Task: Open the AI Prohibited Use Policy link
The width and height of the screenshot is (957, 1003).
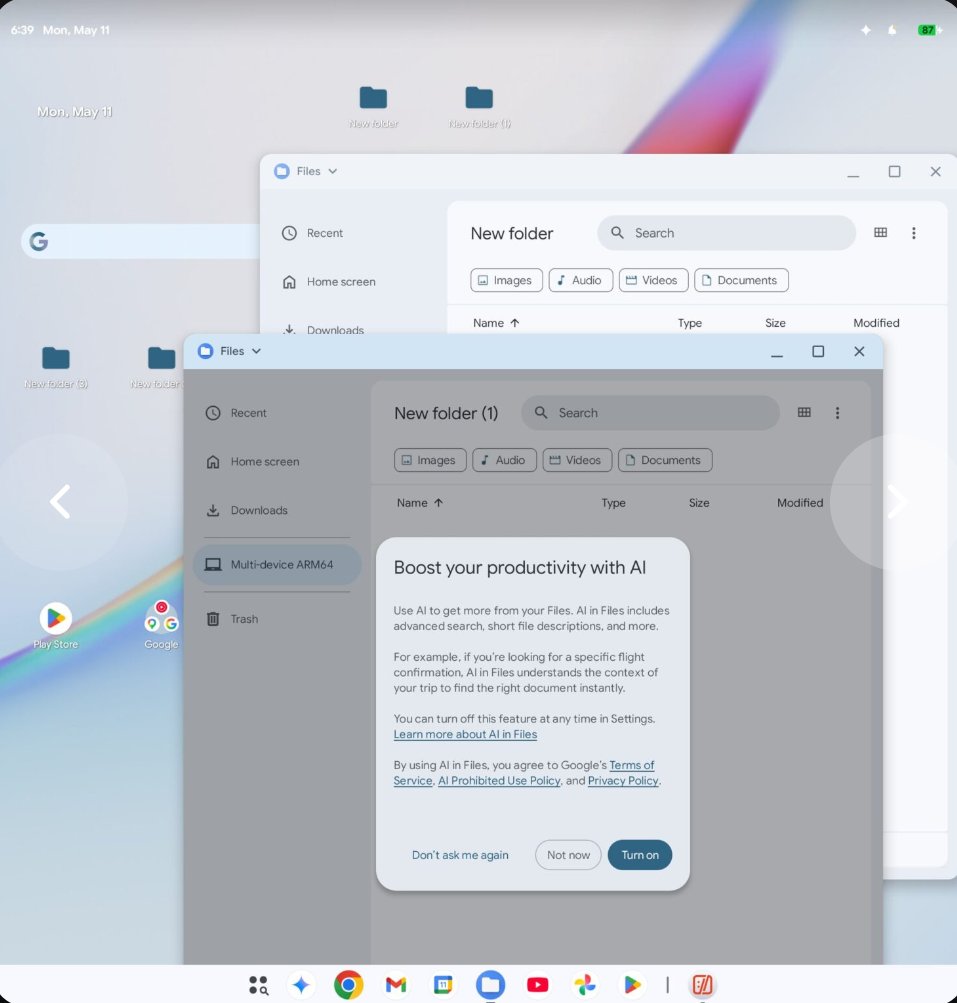Action: pos(499,780)
